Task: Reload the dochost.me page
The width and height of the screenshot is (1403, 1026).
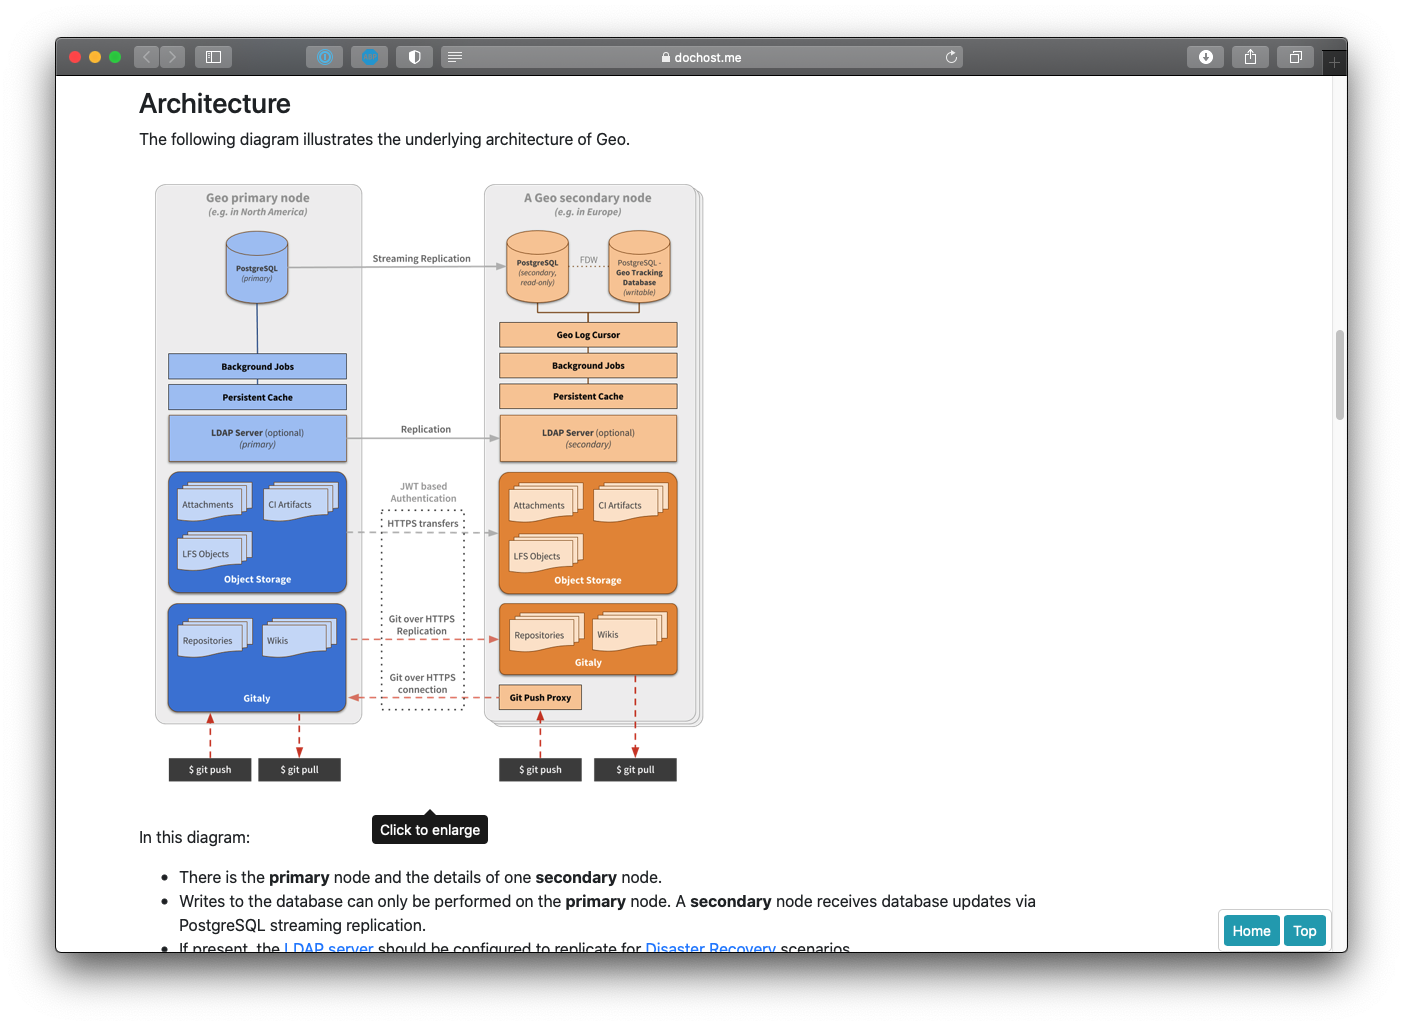Action: [951, 57]
